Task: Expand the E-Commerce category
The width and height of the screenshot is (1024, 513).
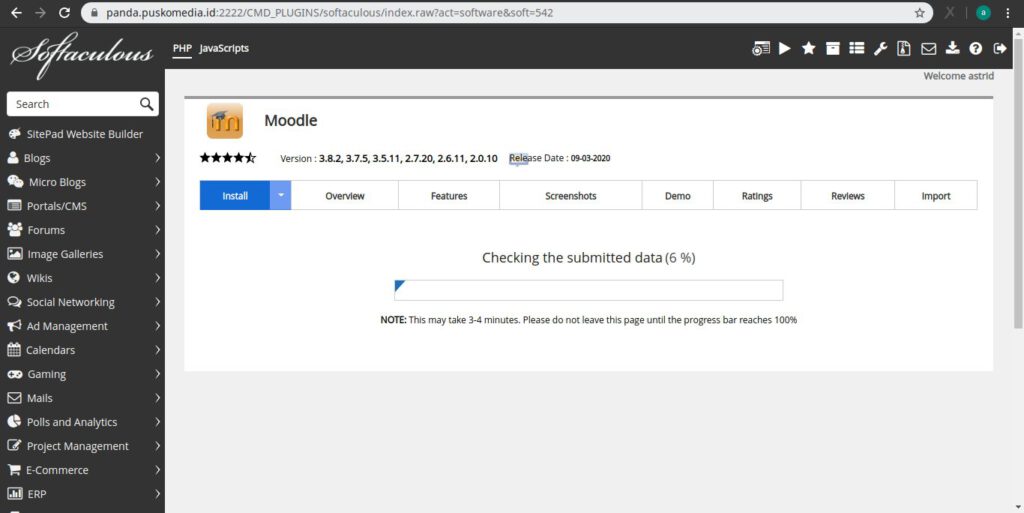Action: pyautogui.click(x=82, y=470)
